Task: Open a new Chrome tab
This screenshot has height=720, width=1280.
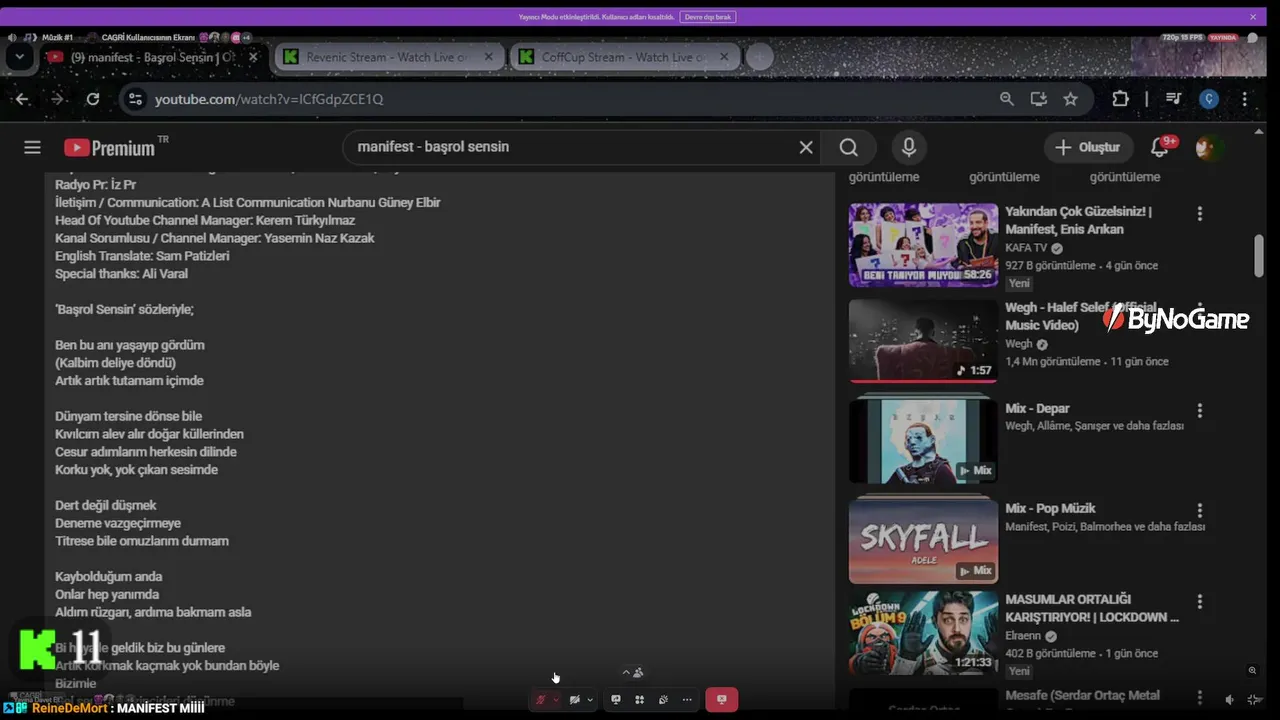Action: pos(759,57)
